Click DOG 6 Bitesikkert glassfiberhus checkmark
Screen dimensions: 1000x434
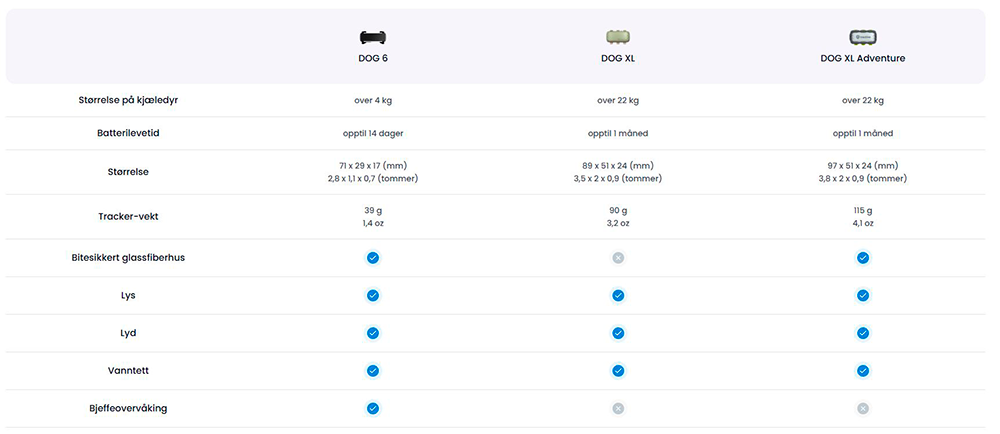pyautogui.click(x=373, y=258)
